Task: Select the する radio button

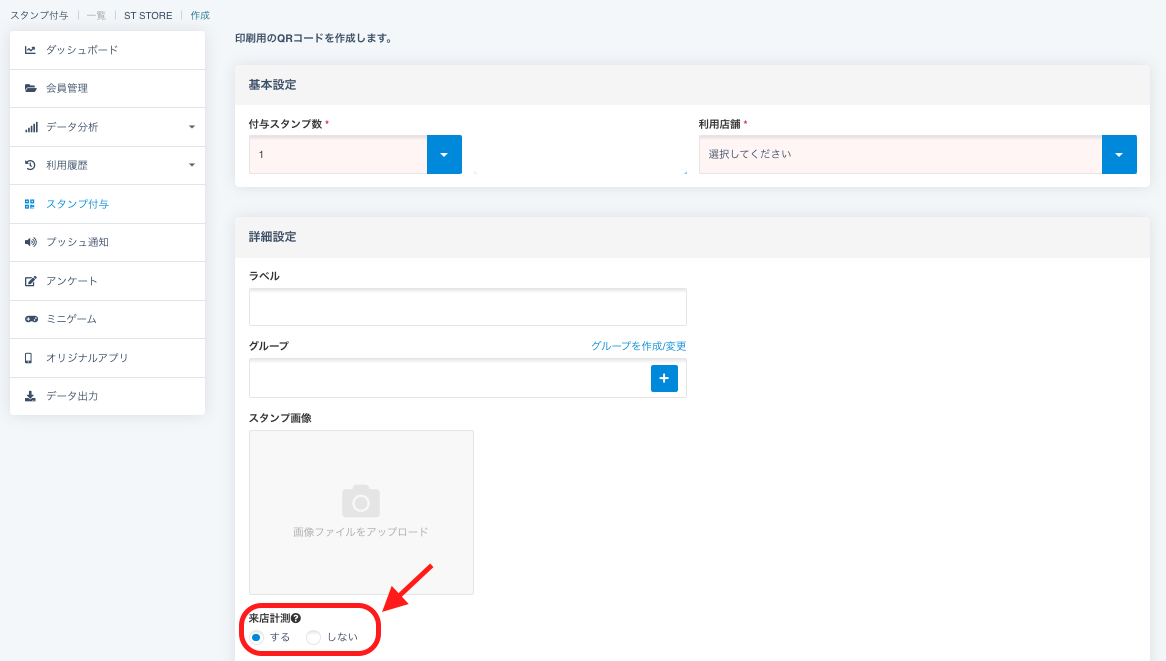Action: 257,637
